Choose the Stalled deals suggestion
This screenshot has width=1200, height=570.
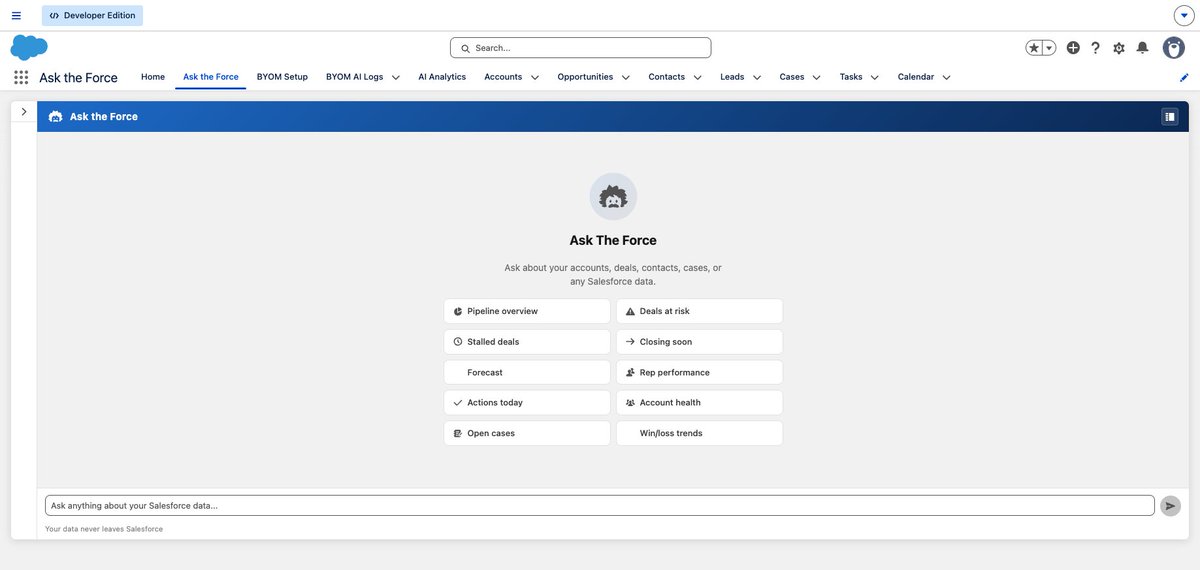click(x=527, y=342)
